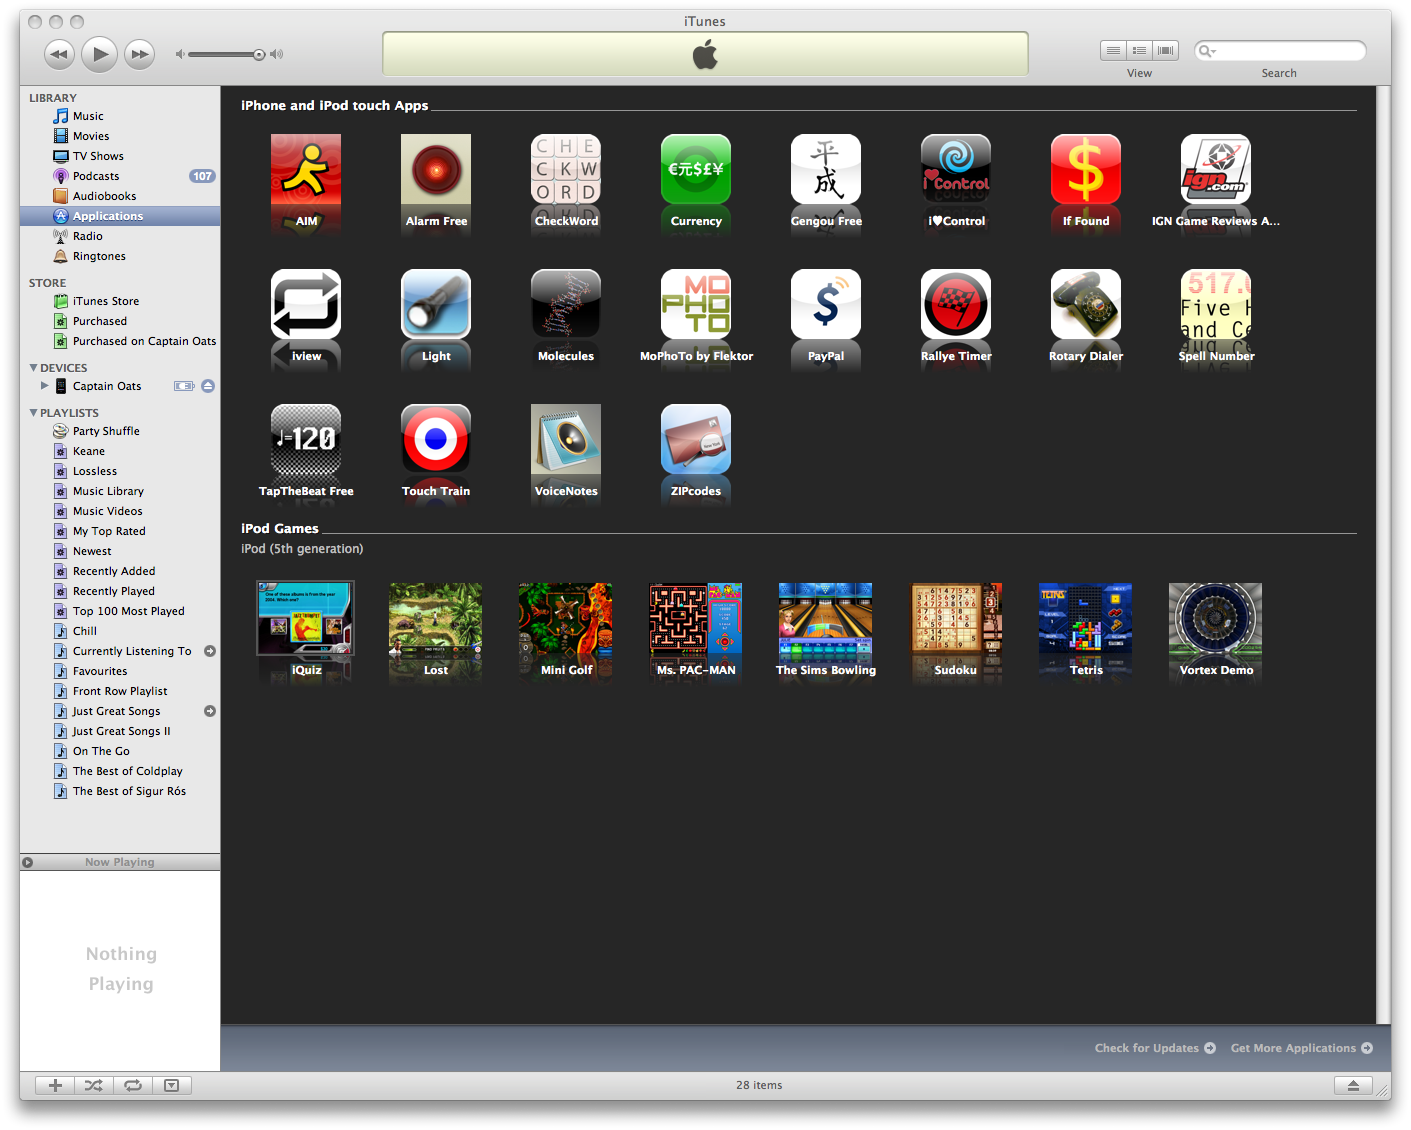1411x1130 pixels.
Task: Select the iQuiz iPod game
Action: tap(306, 618)
